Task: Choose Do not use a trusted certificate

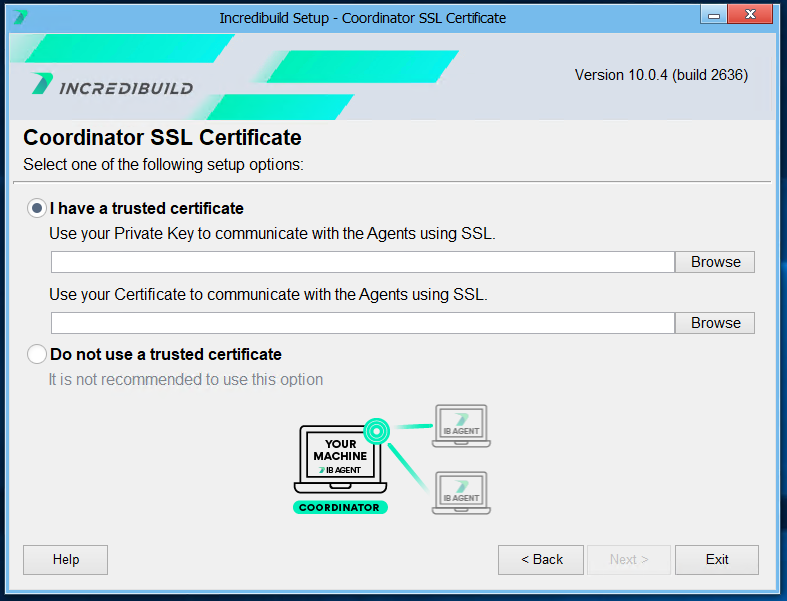Action: (37, 354)
